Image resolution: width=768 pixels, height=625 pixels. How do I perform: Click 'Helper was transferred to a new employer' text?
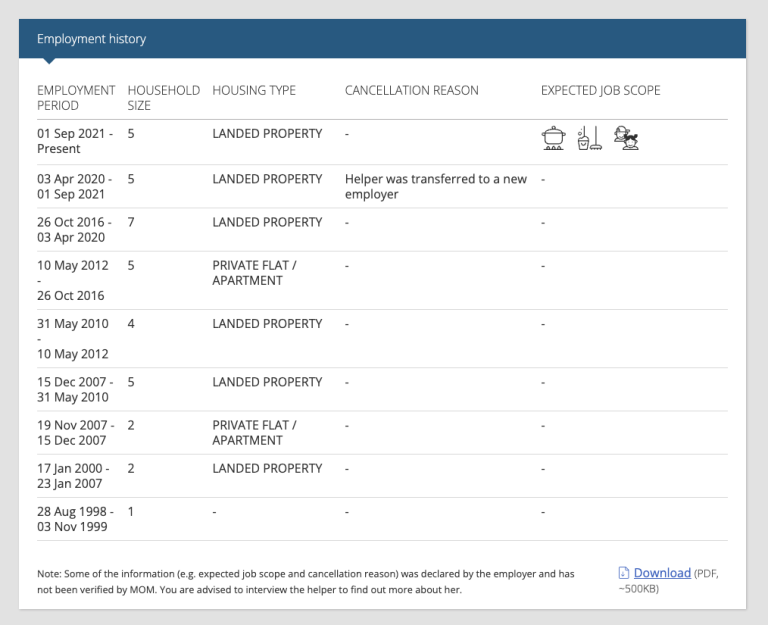click(436, 187)
